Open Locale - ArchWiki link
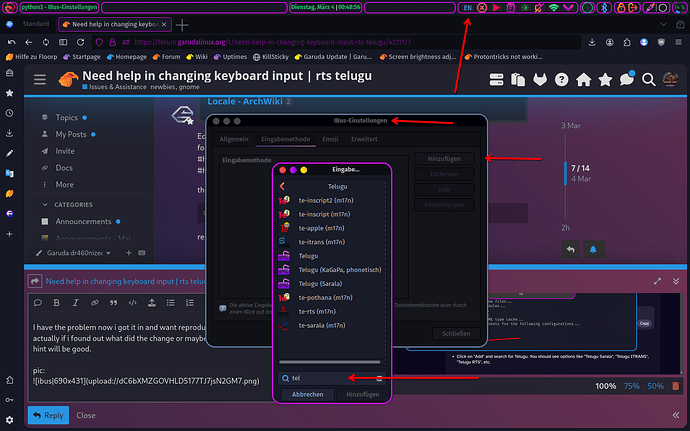The width and height of the screenshot is (690, 431). (245, 101)
